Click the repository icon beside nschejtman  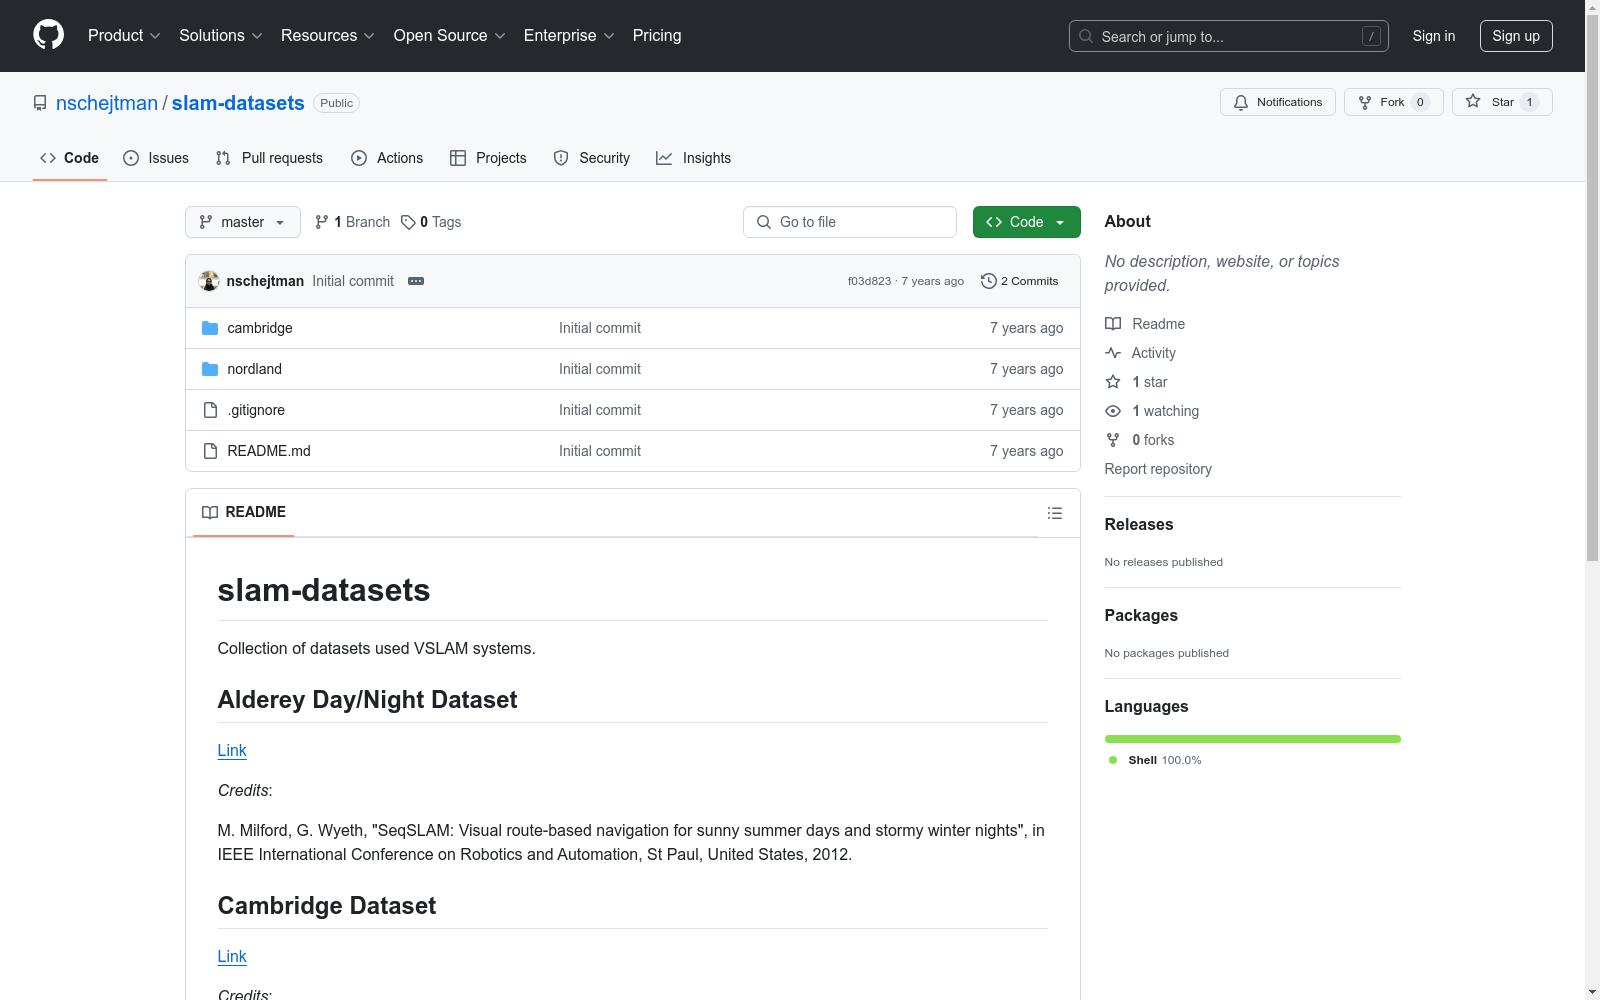pos(40,103)
